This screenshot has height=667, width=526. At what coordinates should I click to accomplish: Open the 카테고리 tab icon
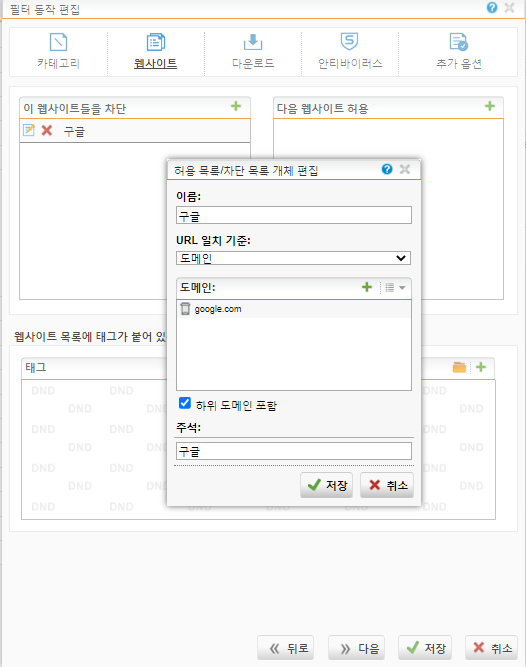click(x=58, y=43)
